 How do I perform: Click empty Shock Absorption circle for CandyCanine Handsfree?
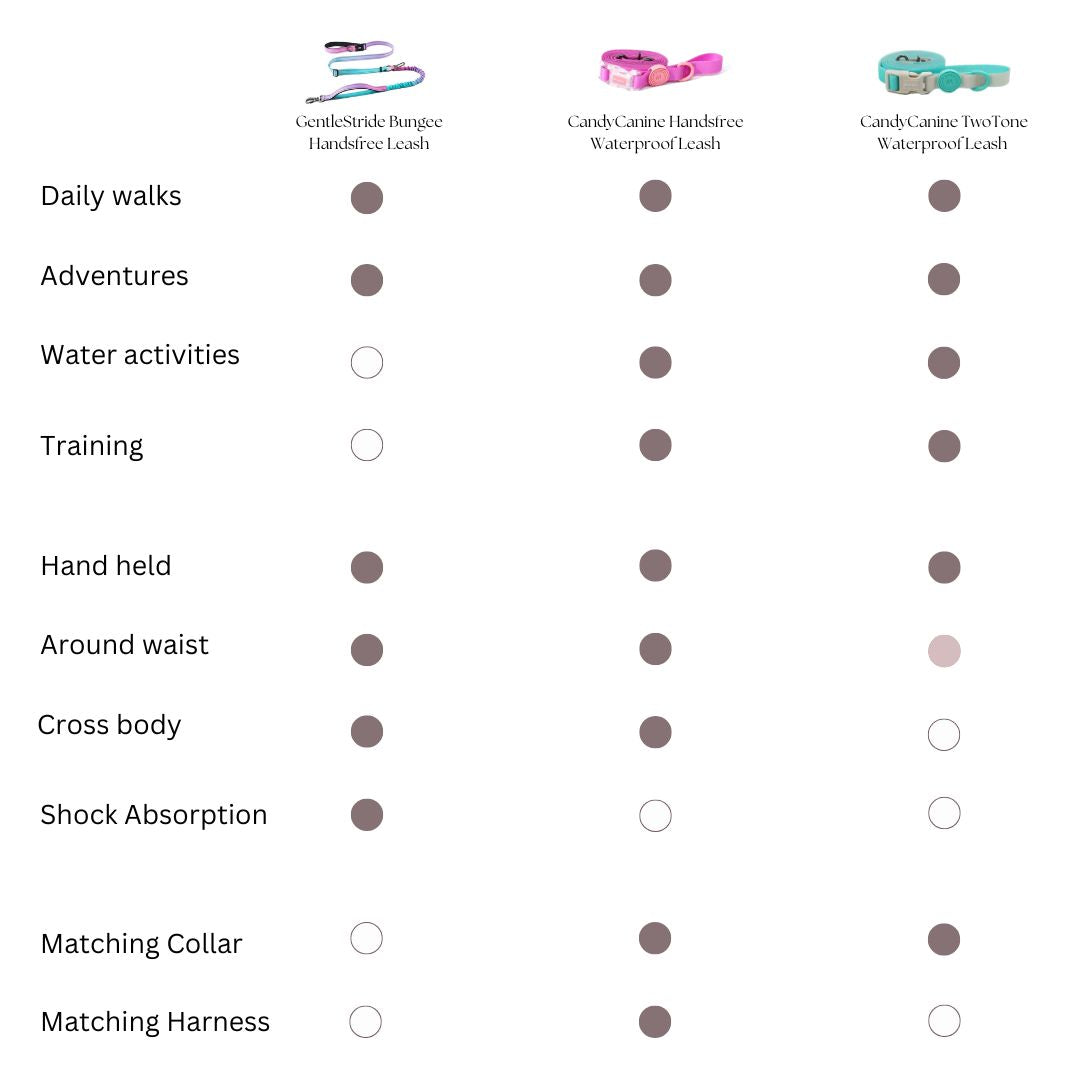(655, 816)
